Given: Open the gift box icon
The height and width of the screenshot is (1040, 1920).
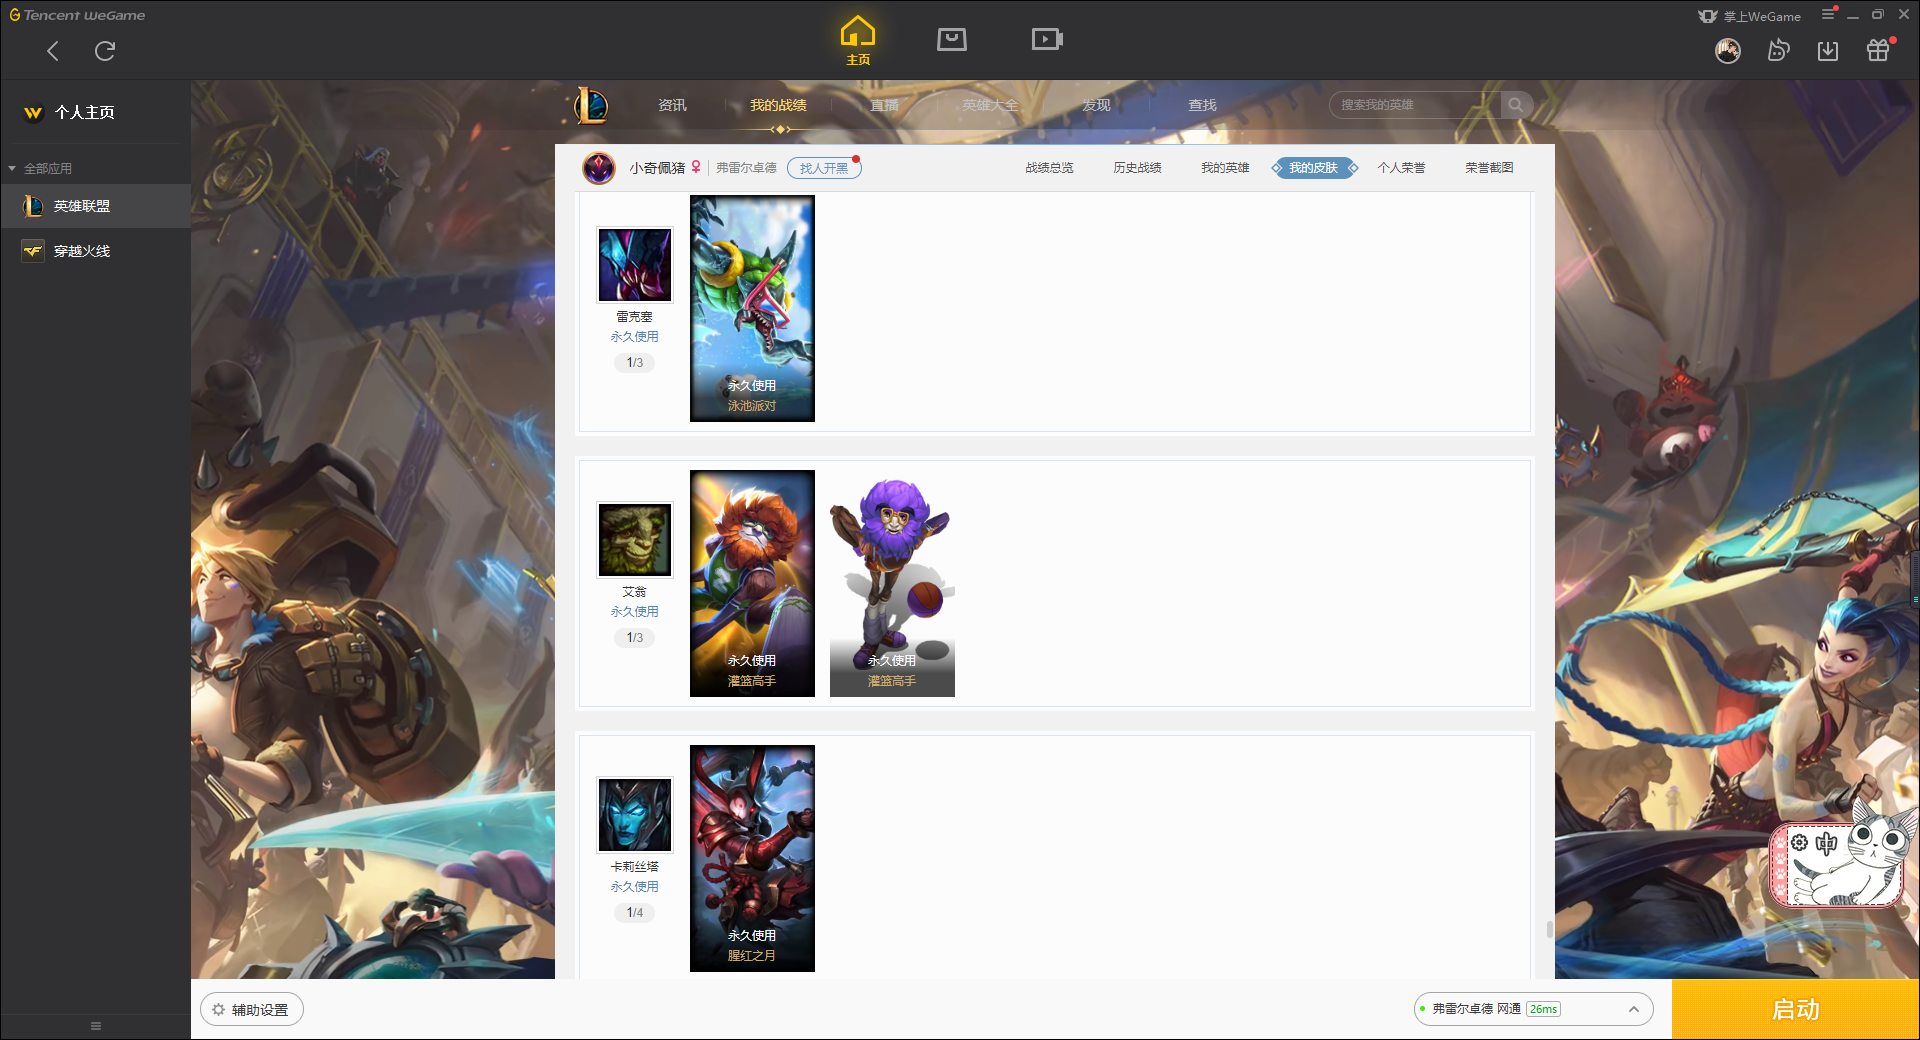Looking at the screenshot, I should (x=1878, y=50).
